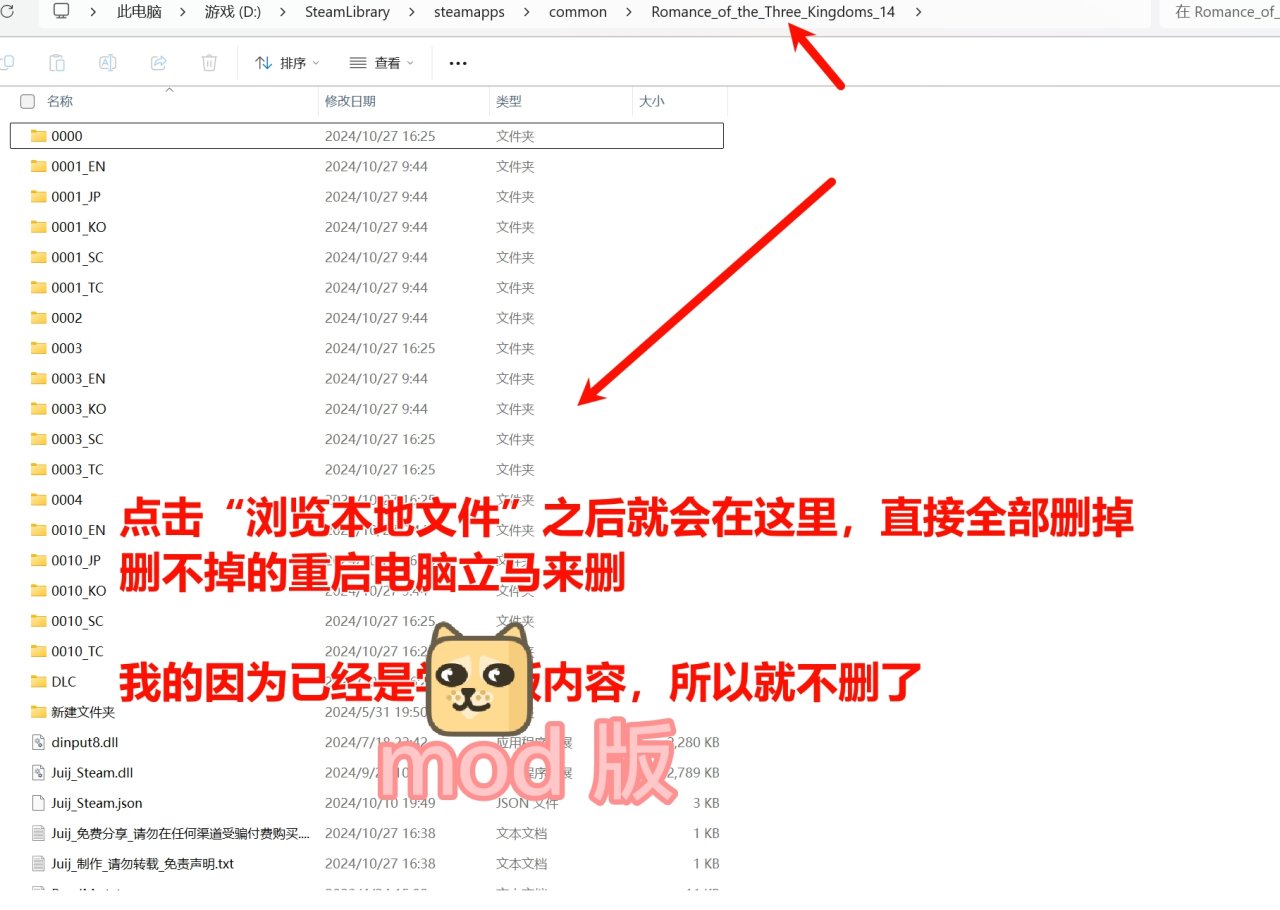Select the 0004 folder icon
The image size is (1280, 910).
(38, 499)
